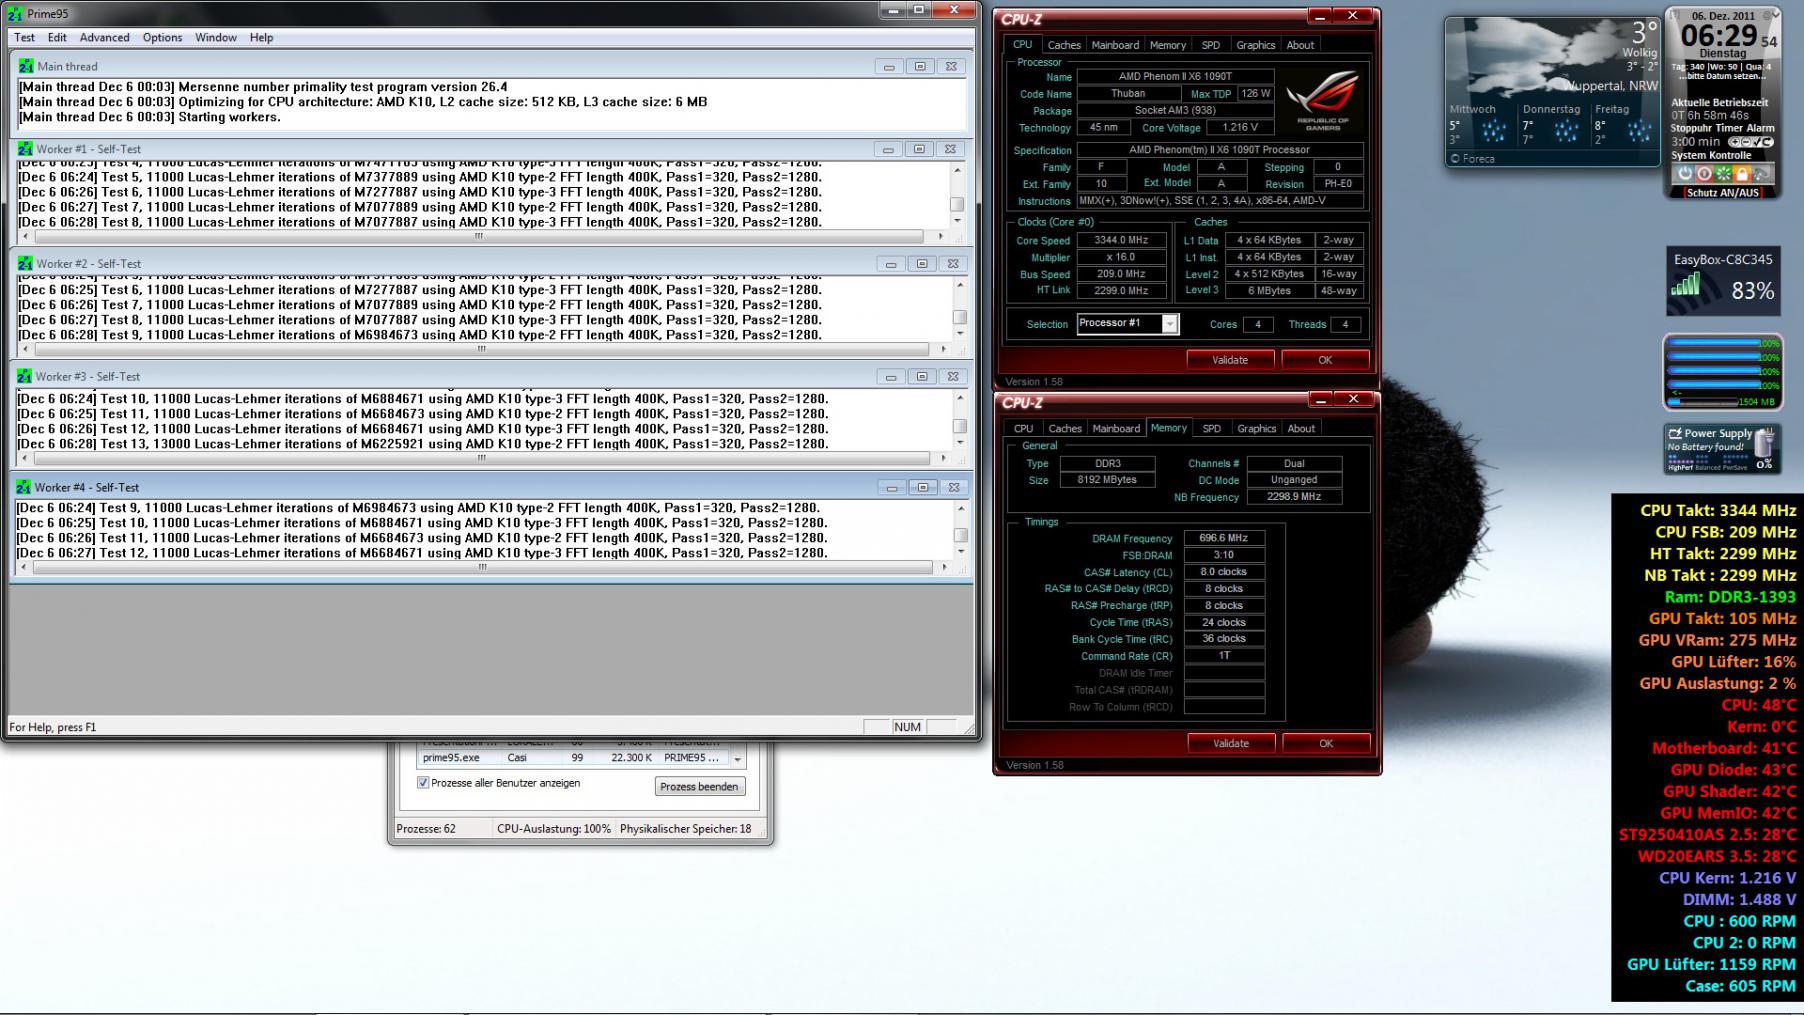This screenshot has width=1804, height=1015.
Task: Click the Core Speed field showing 3344.0 MHz
Action: (1122, 240)
